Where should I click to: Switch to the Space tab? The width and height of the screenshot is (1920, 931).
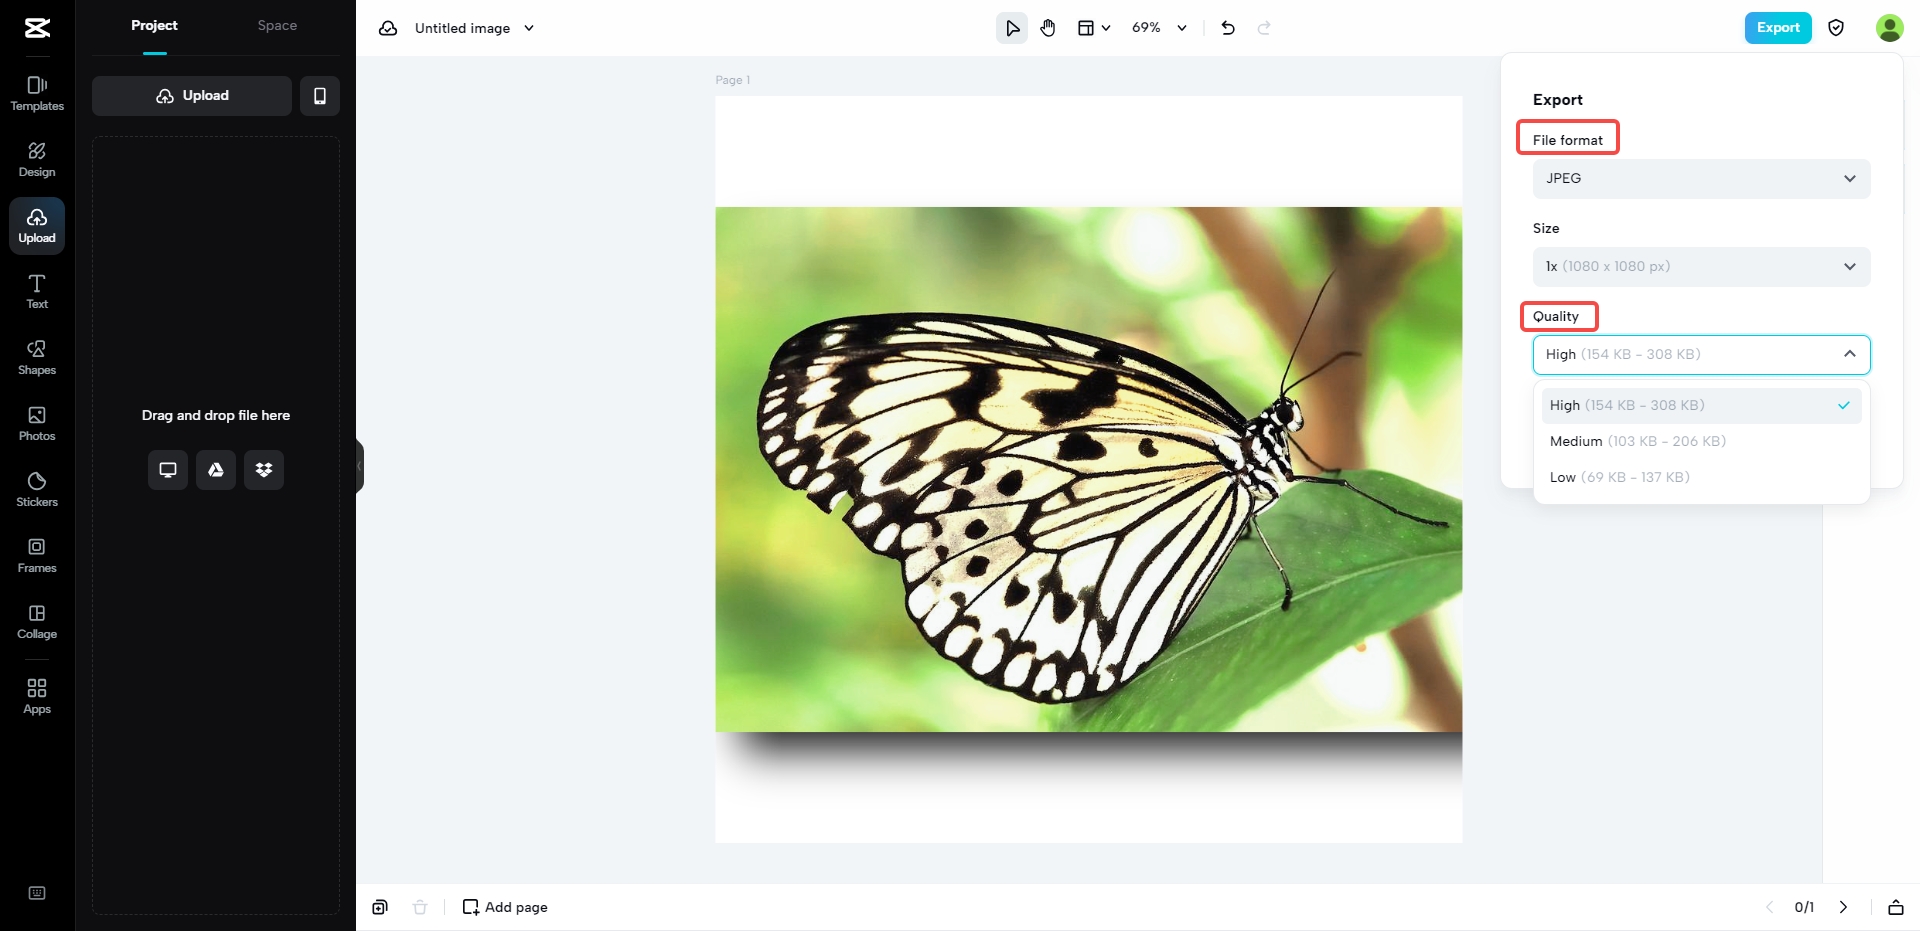click(277, 25)
